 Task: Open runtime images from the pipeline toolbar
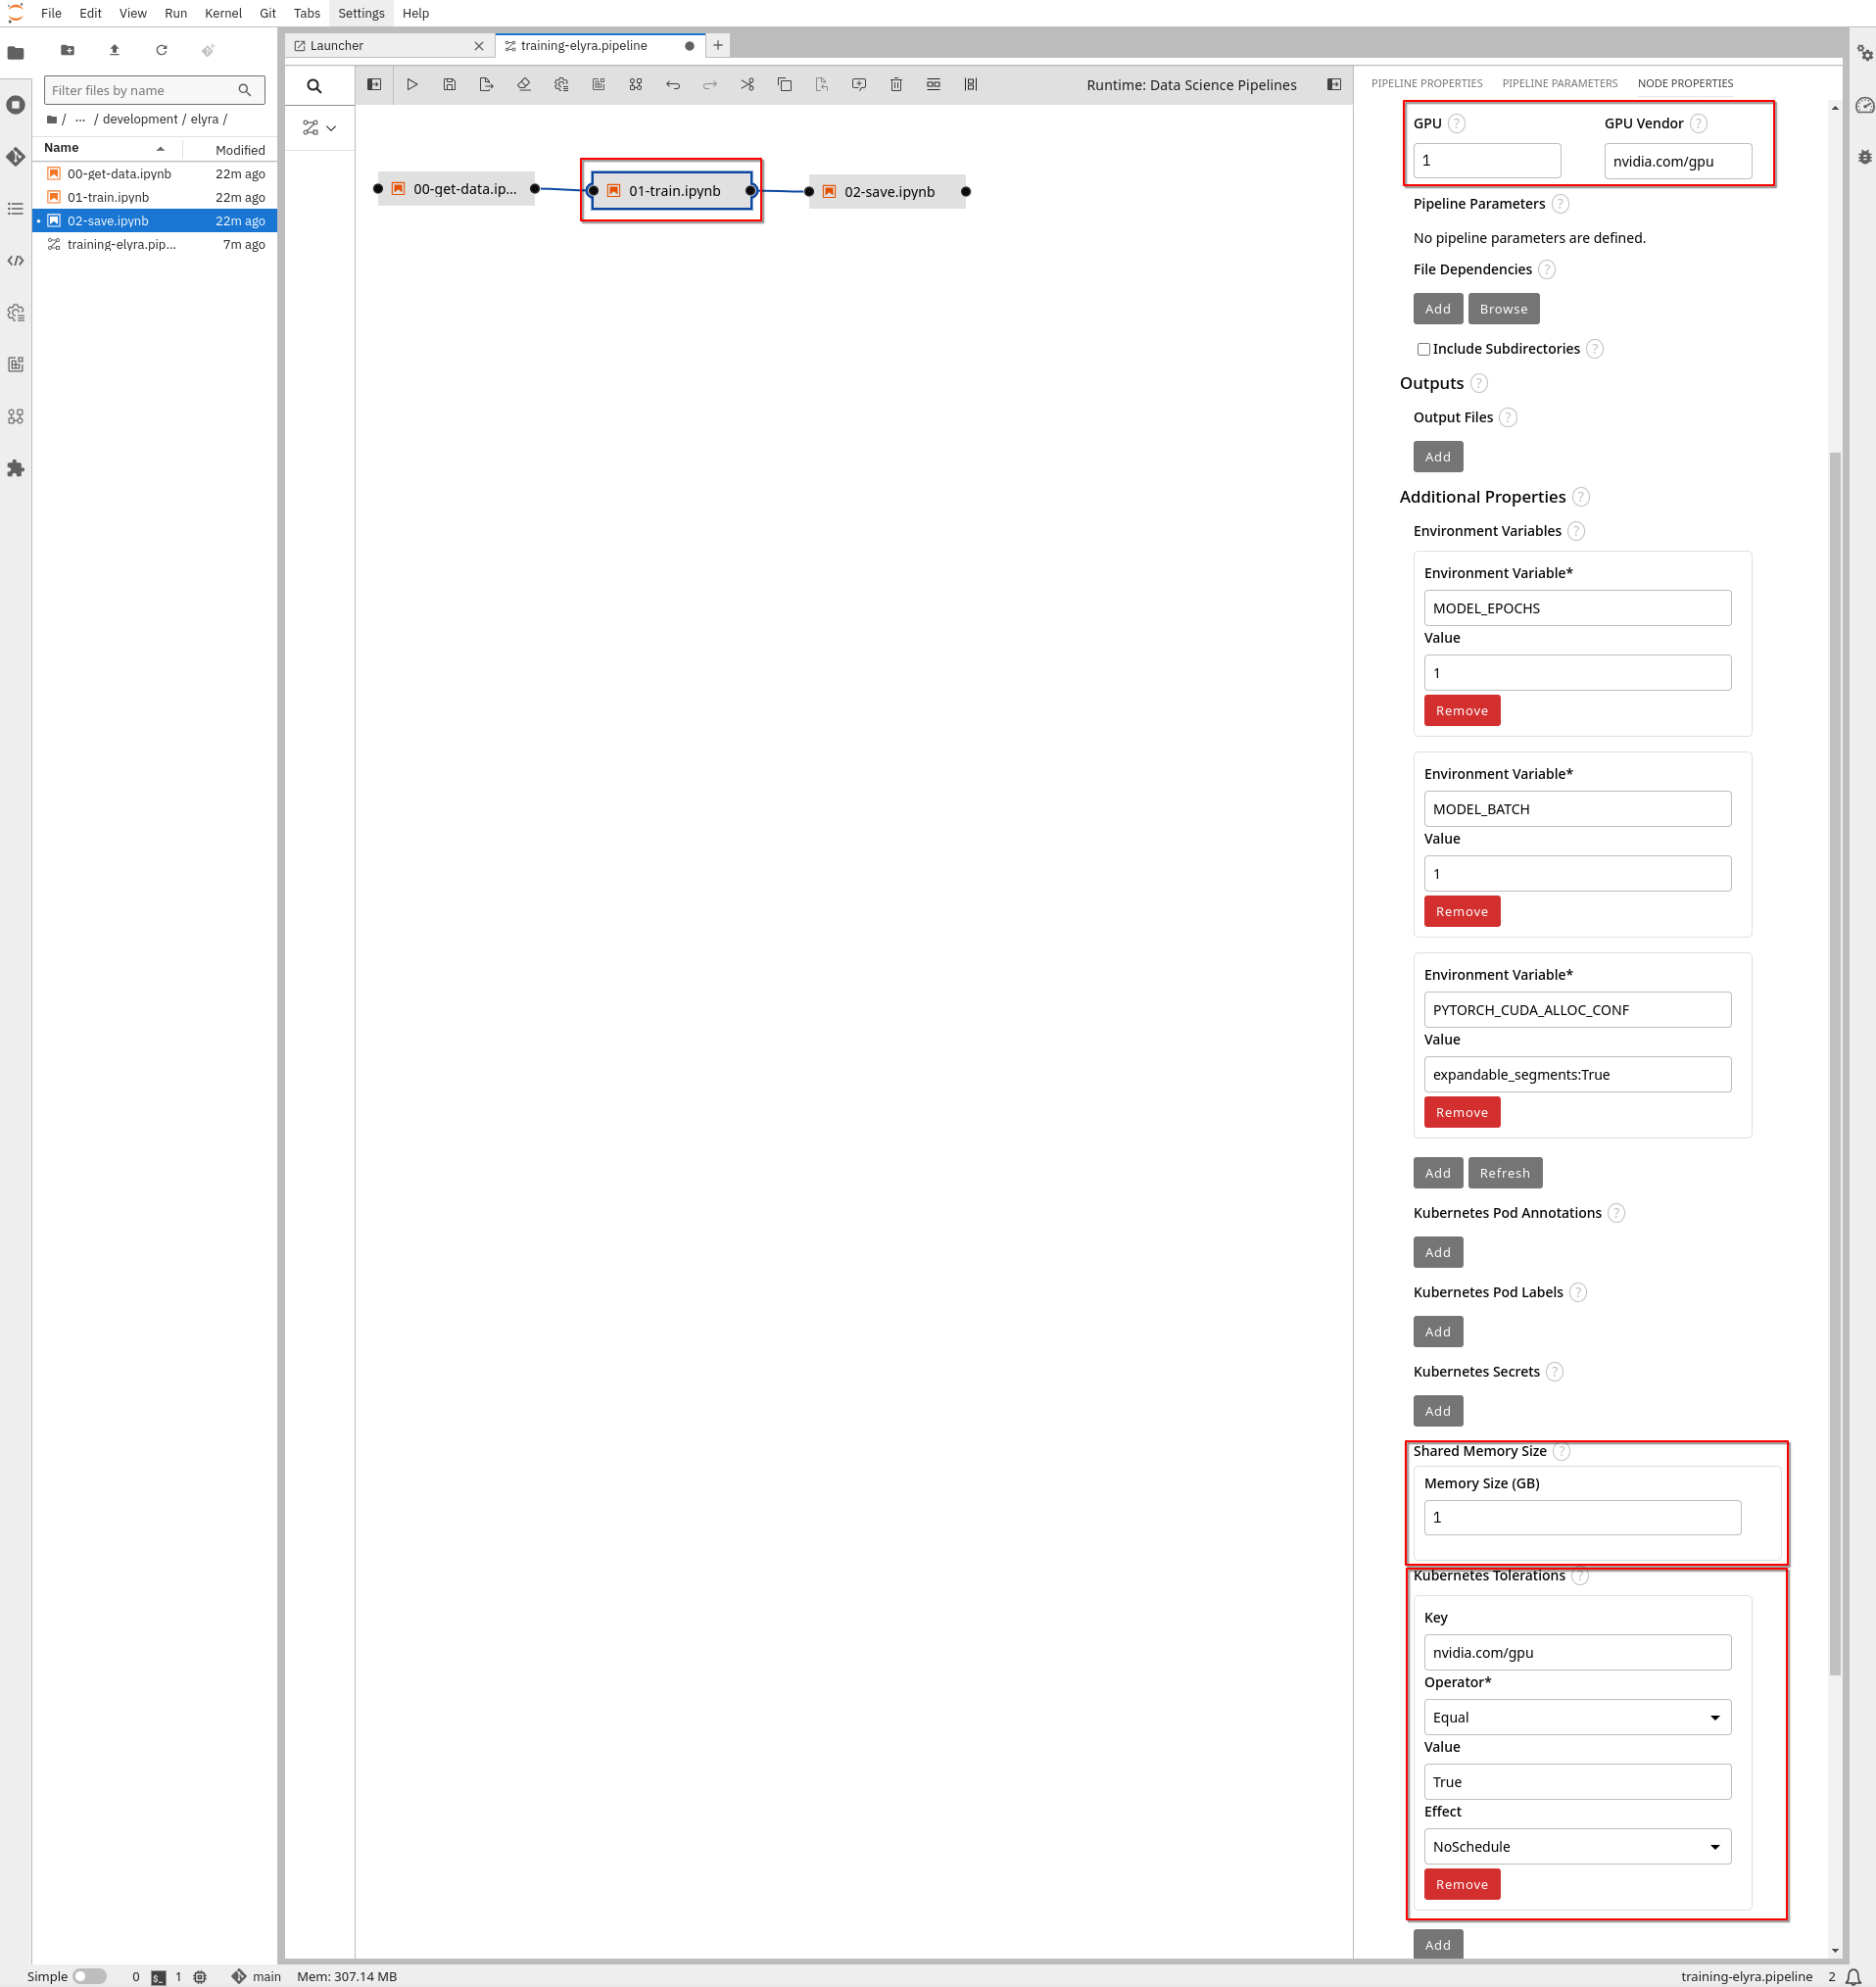tap(598, 85)
